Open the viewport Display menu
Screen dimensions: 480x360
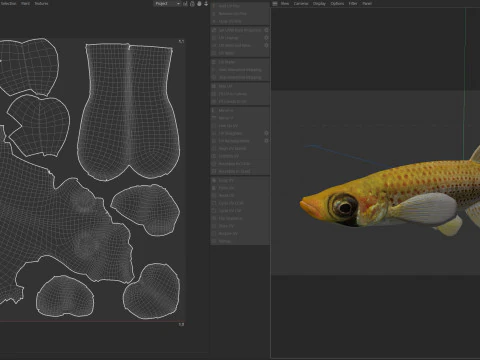click(x=319, y=4)
